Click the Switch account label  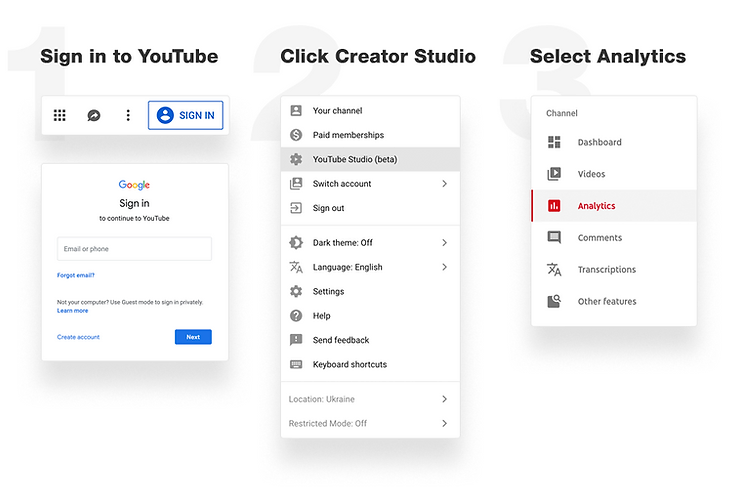coord(342,184)
